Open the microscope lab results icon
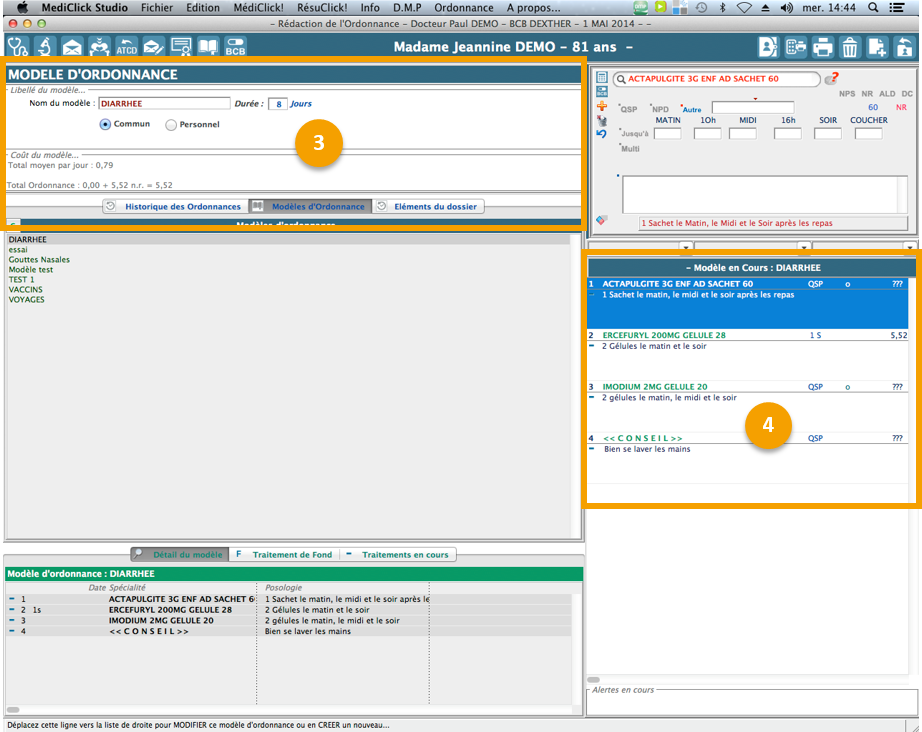Image resolution: width=922 pixels, height=732 pixels. tap(45, 46)
